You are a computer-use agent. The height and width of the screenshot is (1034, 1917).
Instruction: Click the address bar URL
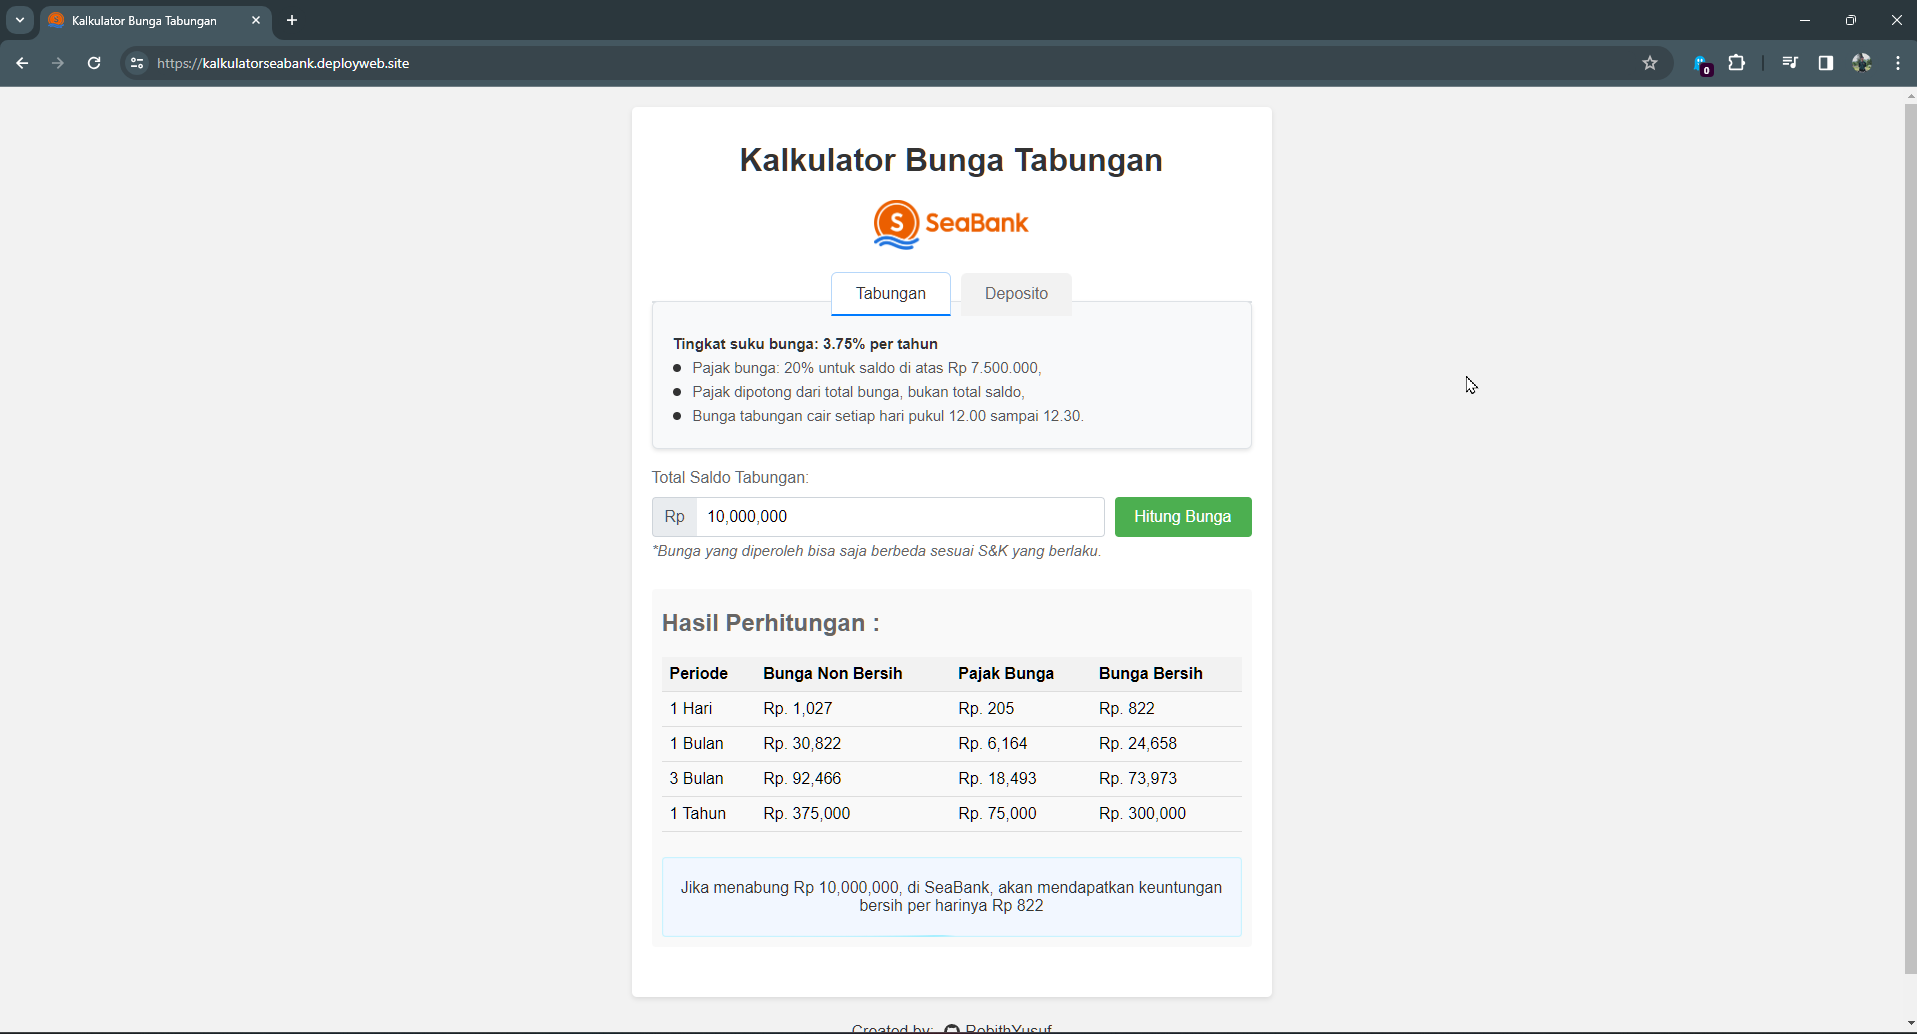(283, 63)
